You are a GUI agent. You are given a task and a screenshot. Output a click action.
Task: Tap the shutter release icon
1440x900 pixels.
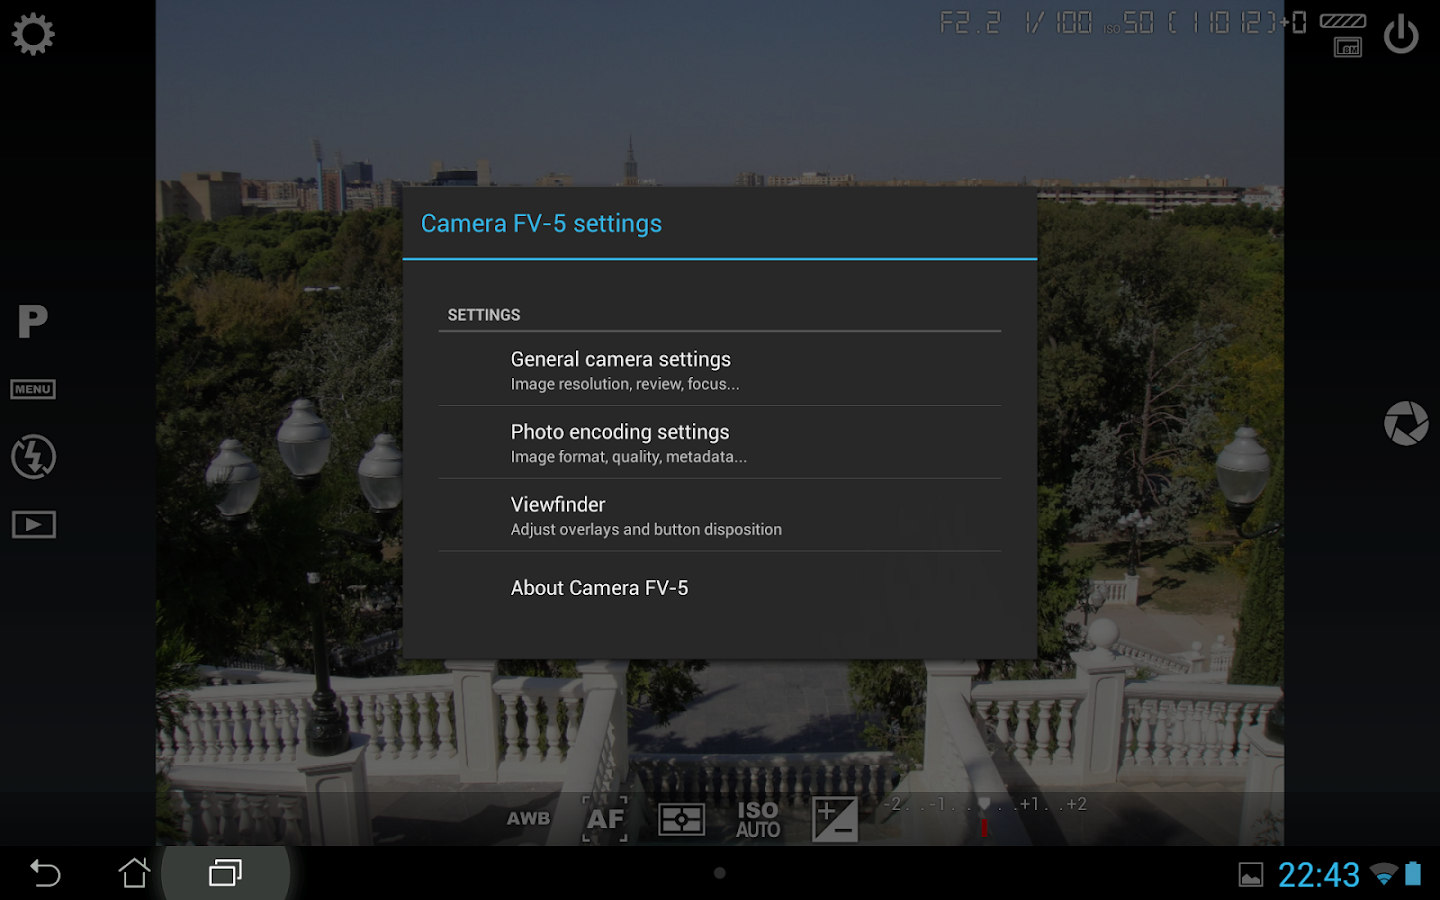pyautogui.click(x=1406, y=423)
